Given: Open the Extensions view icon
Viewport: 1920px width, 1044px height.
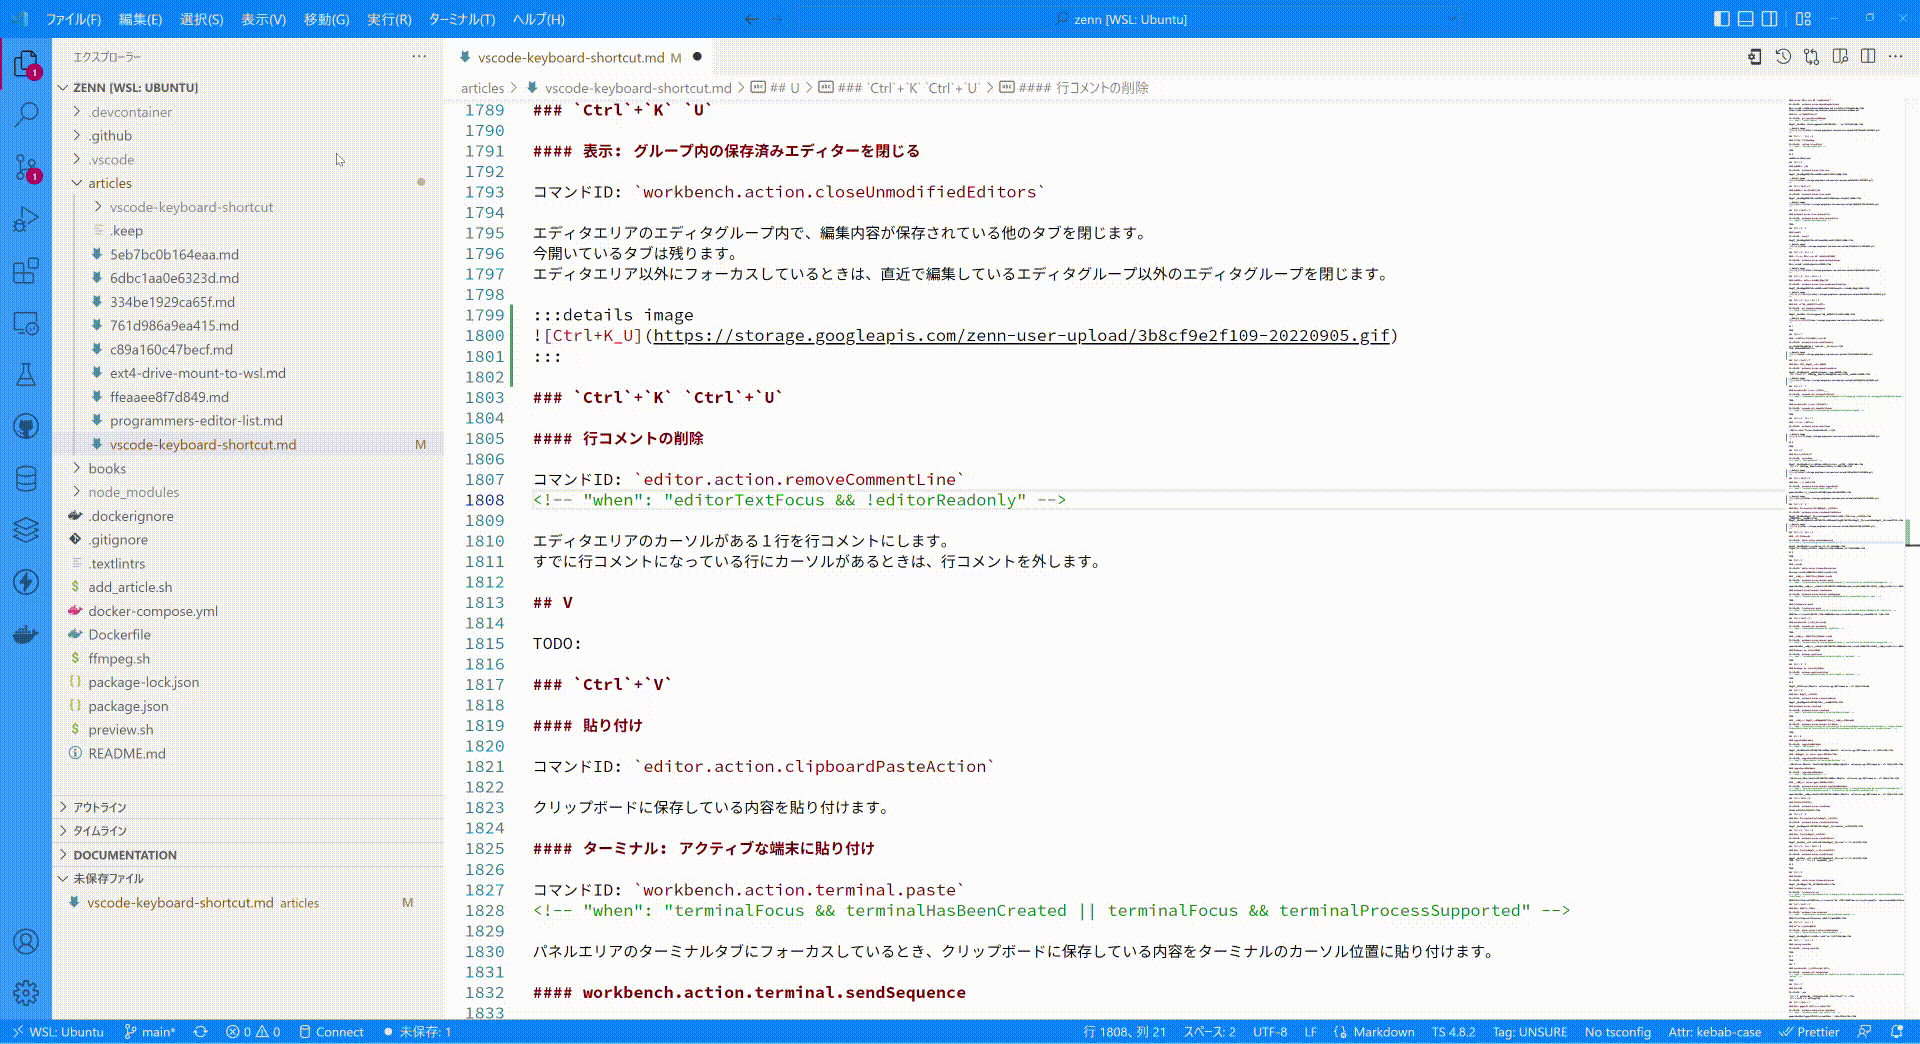Looking at the screenshot, I should [x=26, y=271].
